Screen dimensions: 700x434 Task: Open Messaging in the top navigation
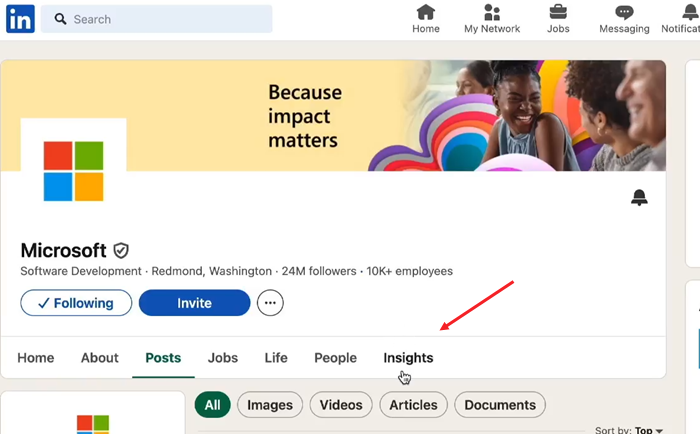tap(624, 19)
